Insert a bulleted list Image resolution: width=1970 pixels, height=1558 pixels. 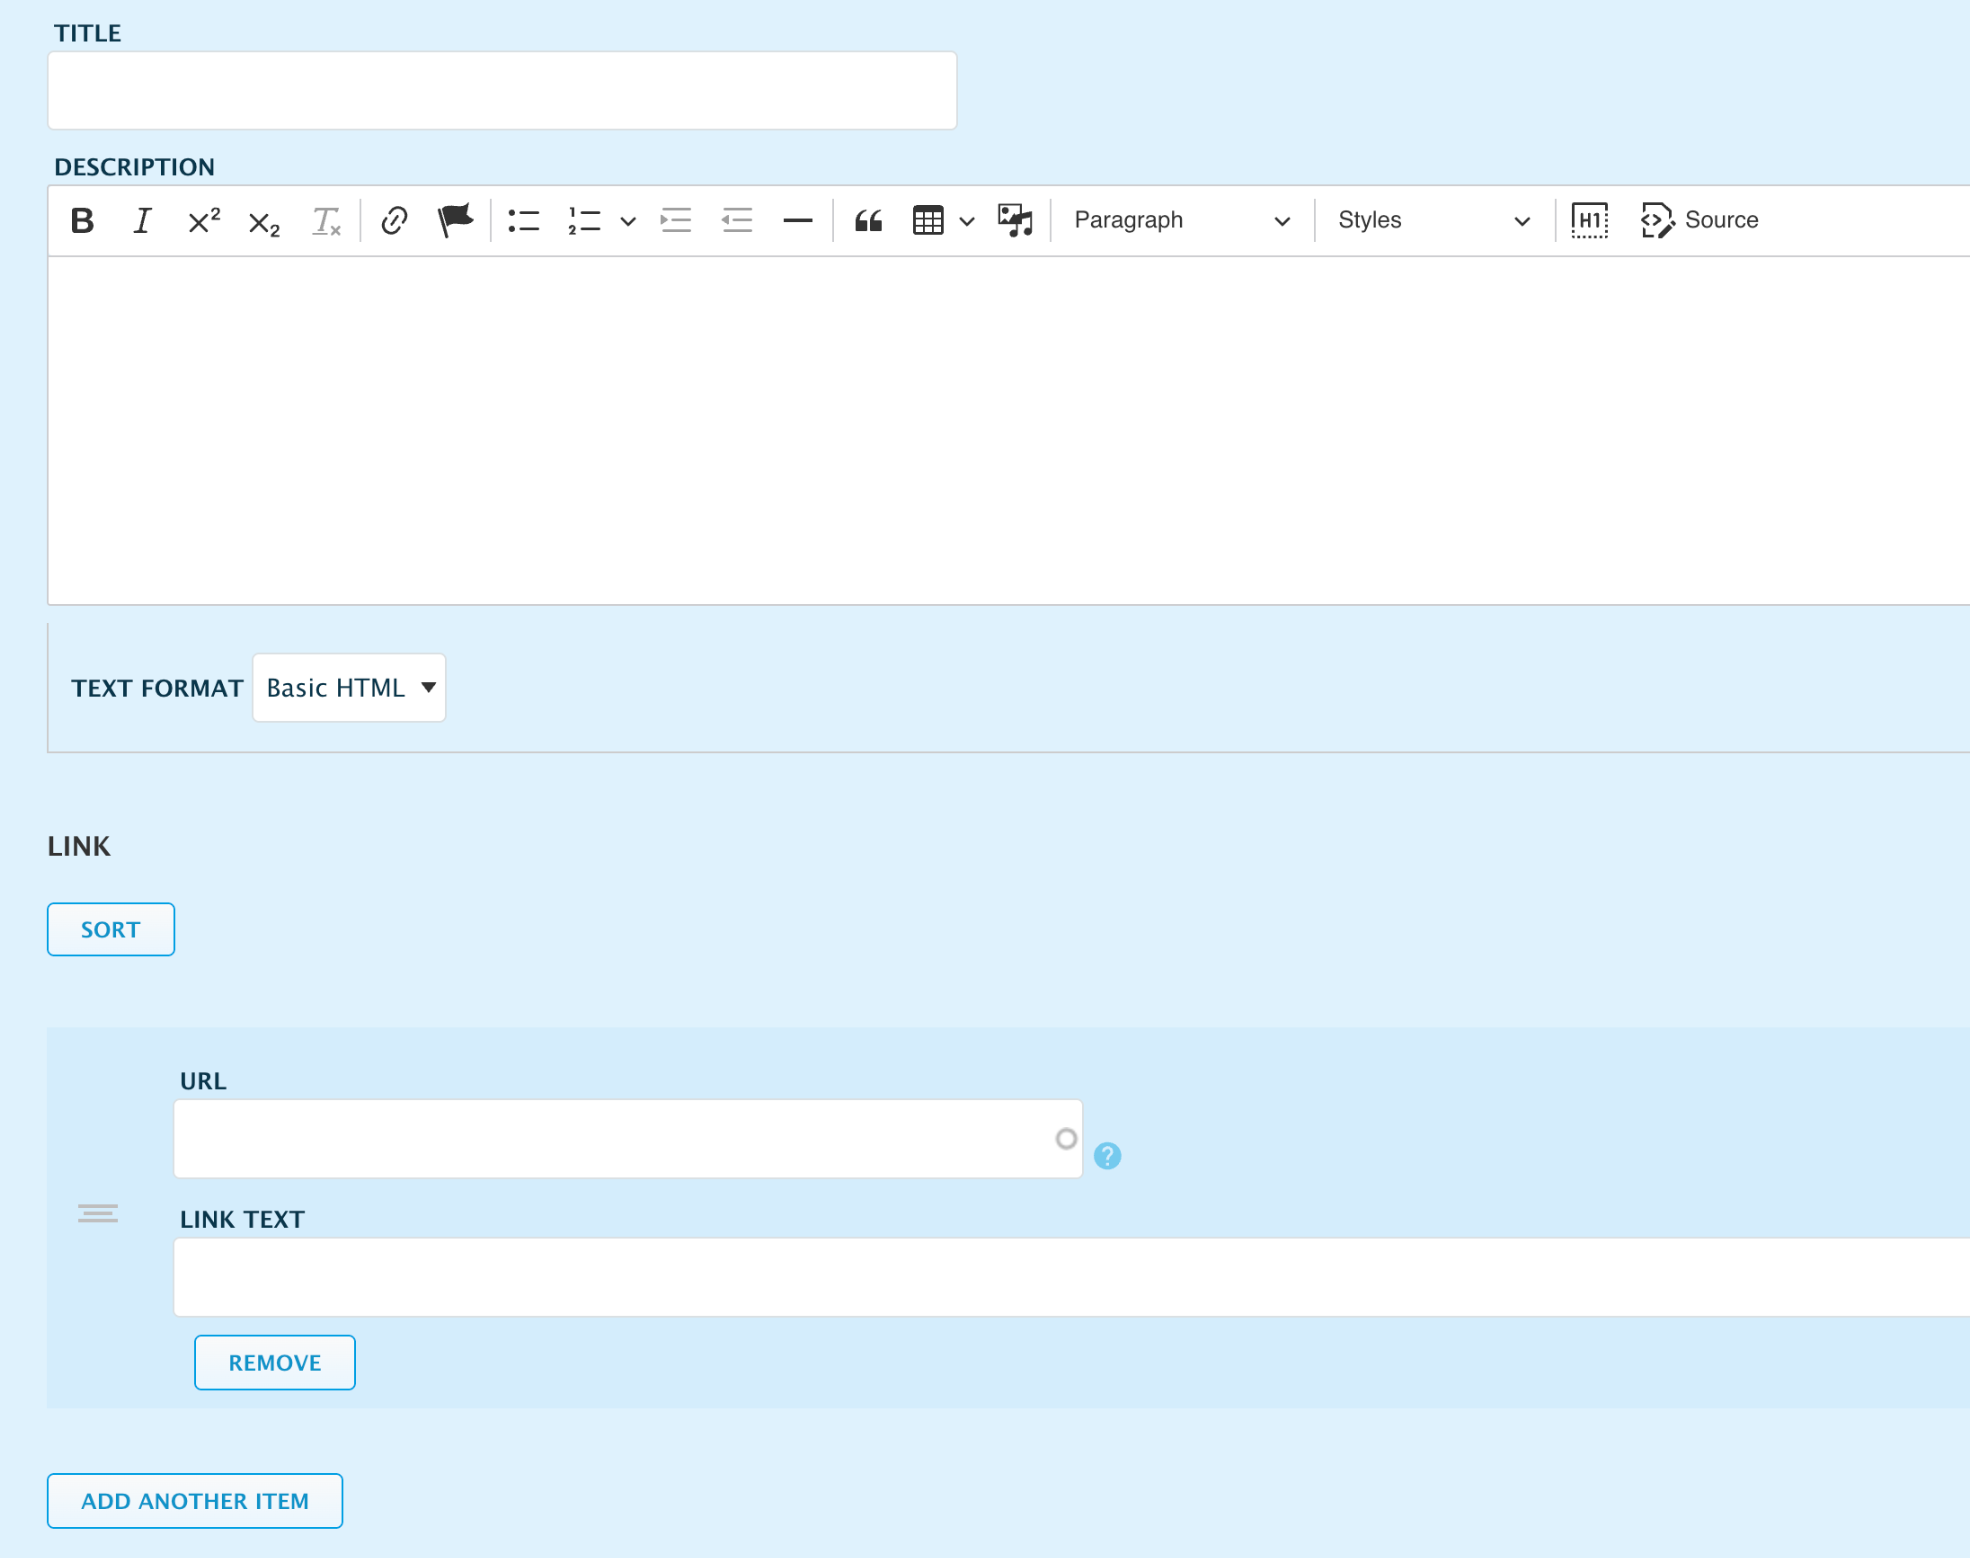click(523, 221)
